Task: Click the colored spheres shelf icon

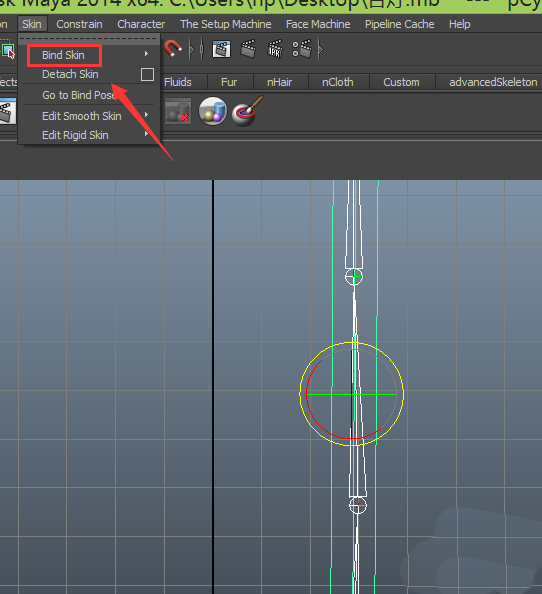Action: coord(213,111)
